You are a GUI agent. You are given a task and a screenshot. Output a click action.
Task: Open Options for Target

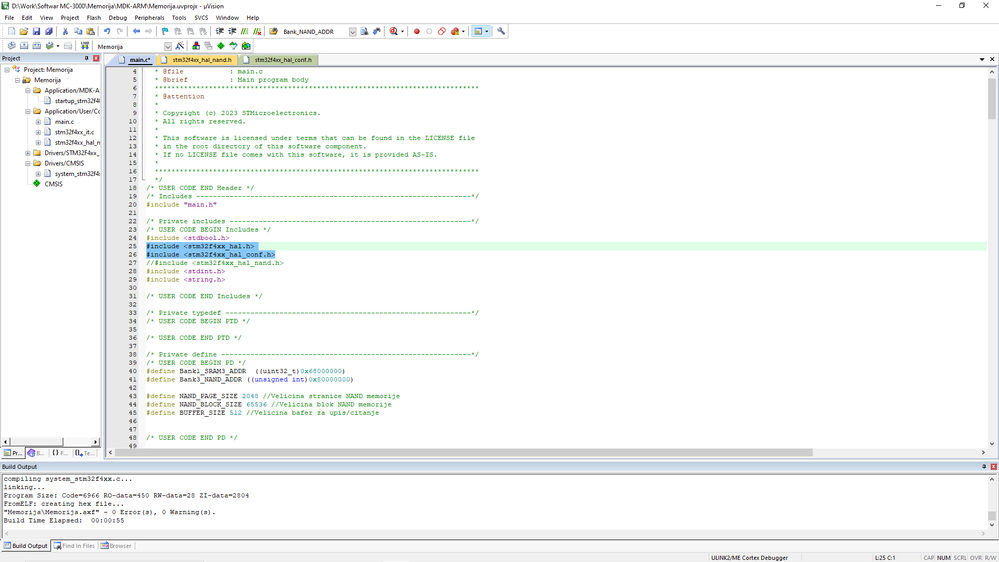(180, 46)
